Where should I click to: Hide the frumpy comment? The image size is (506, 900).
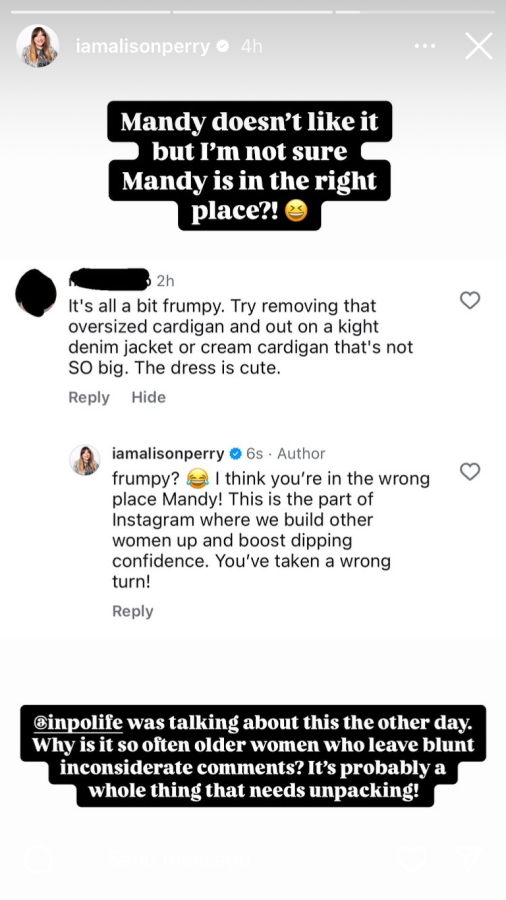tap(149, 397)
